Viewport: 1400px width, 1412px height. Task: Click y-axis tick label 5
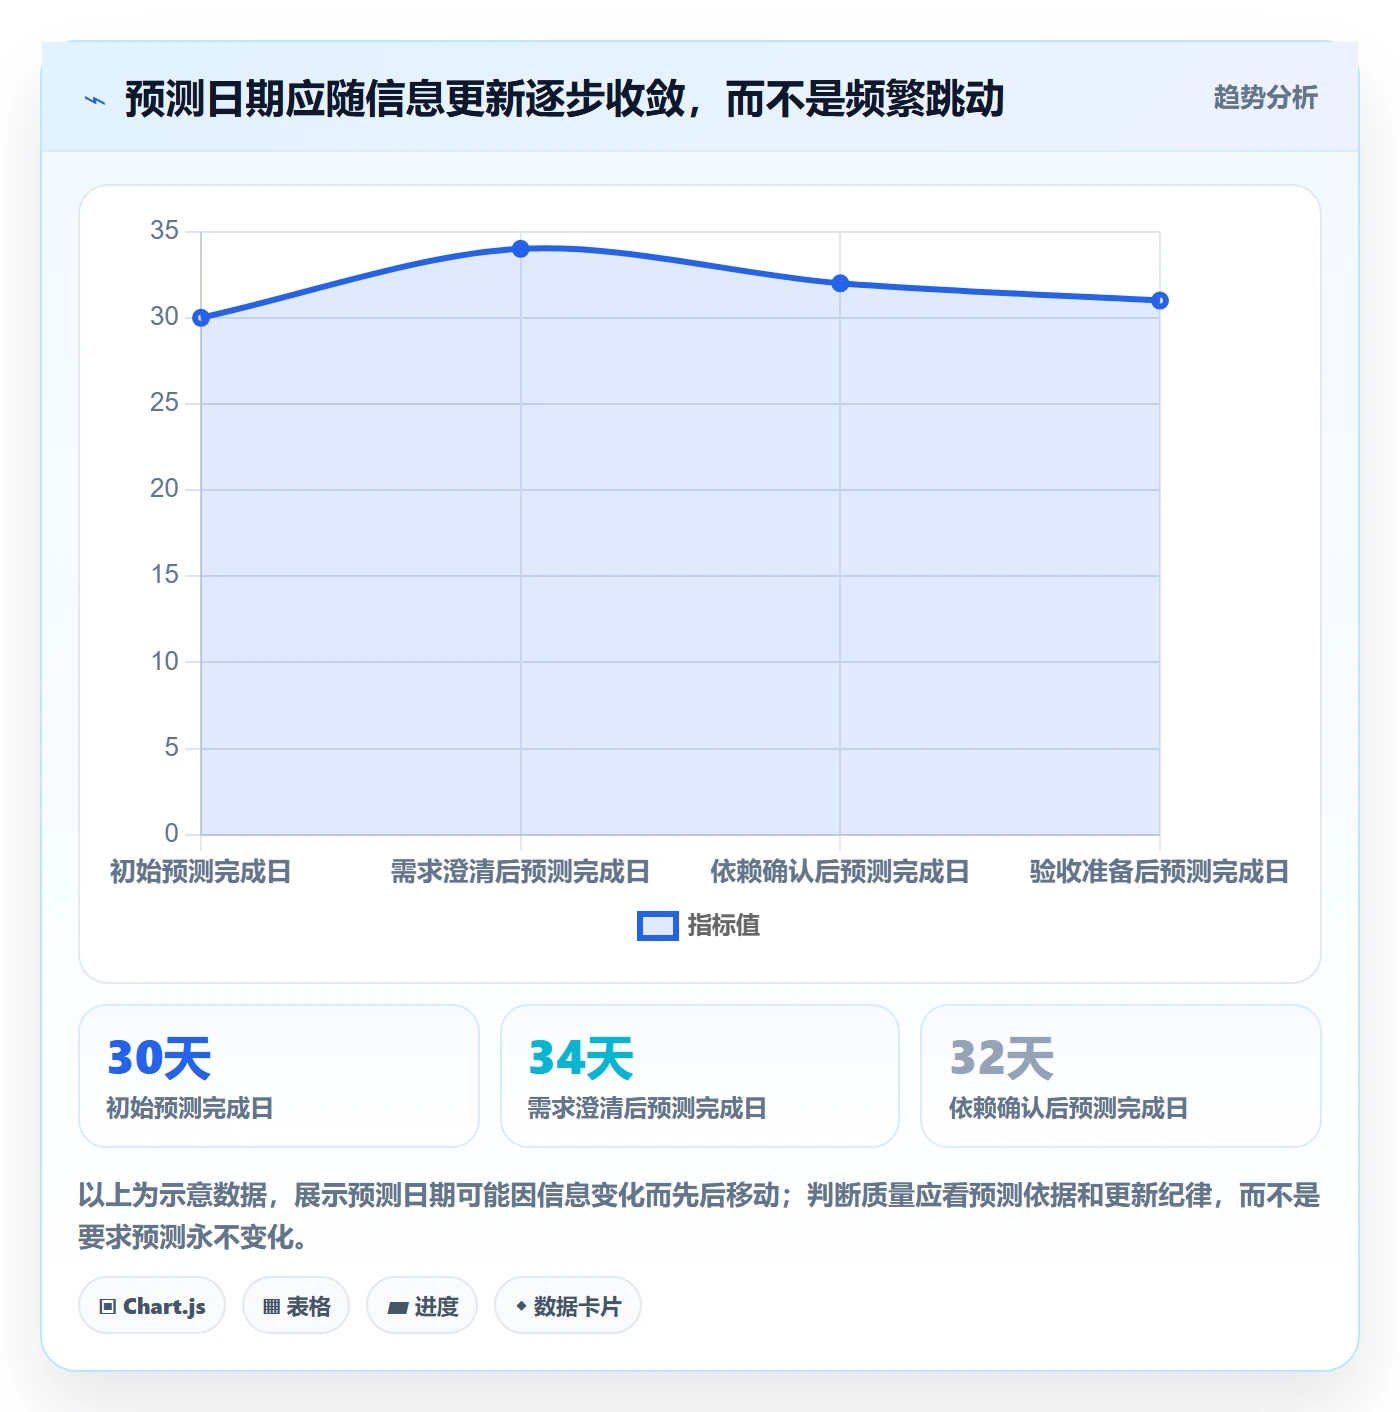point(171,747)
